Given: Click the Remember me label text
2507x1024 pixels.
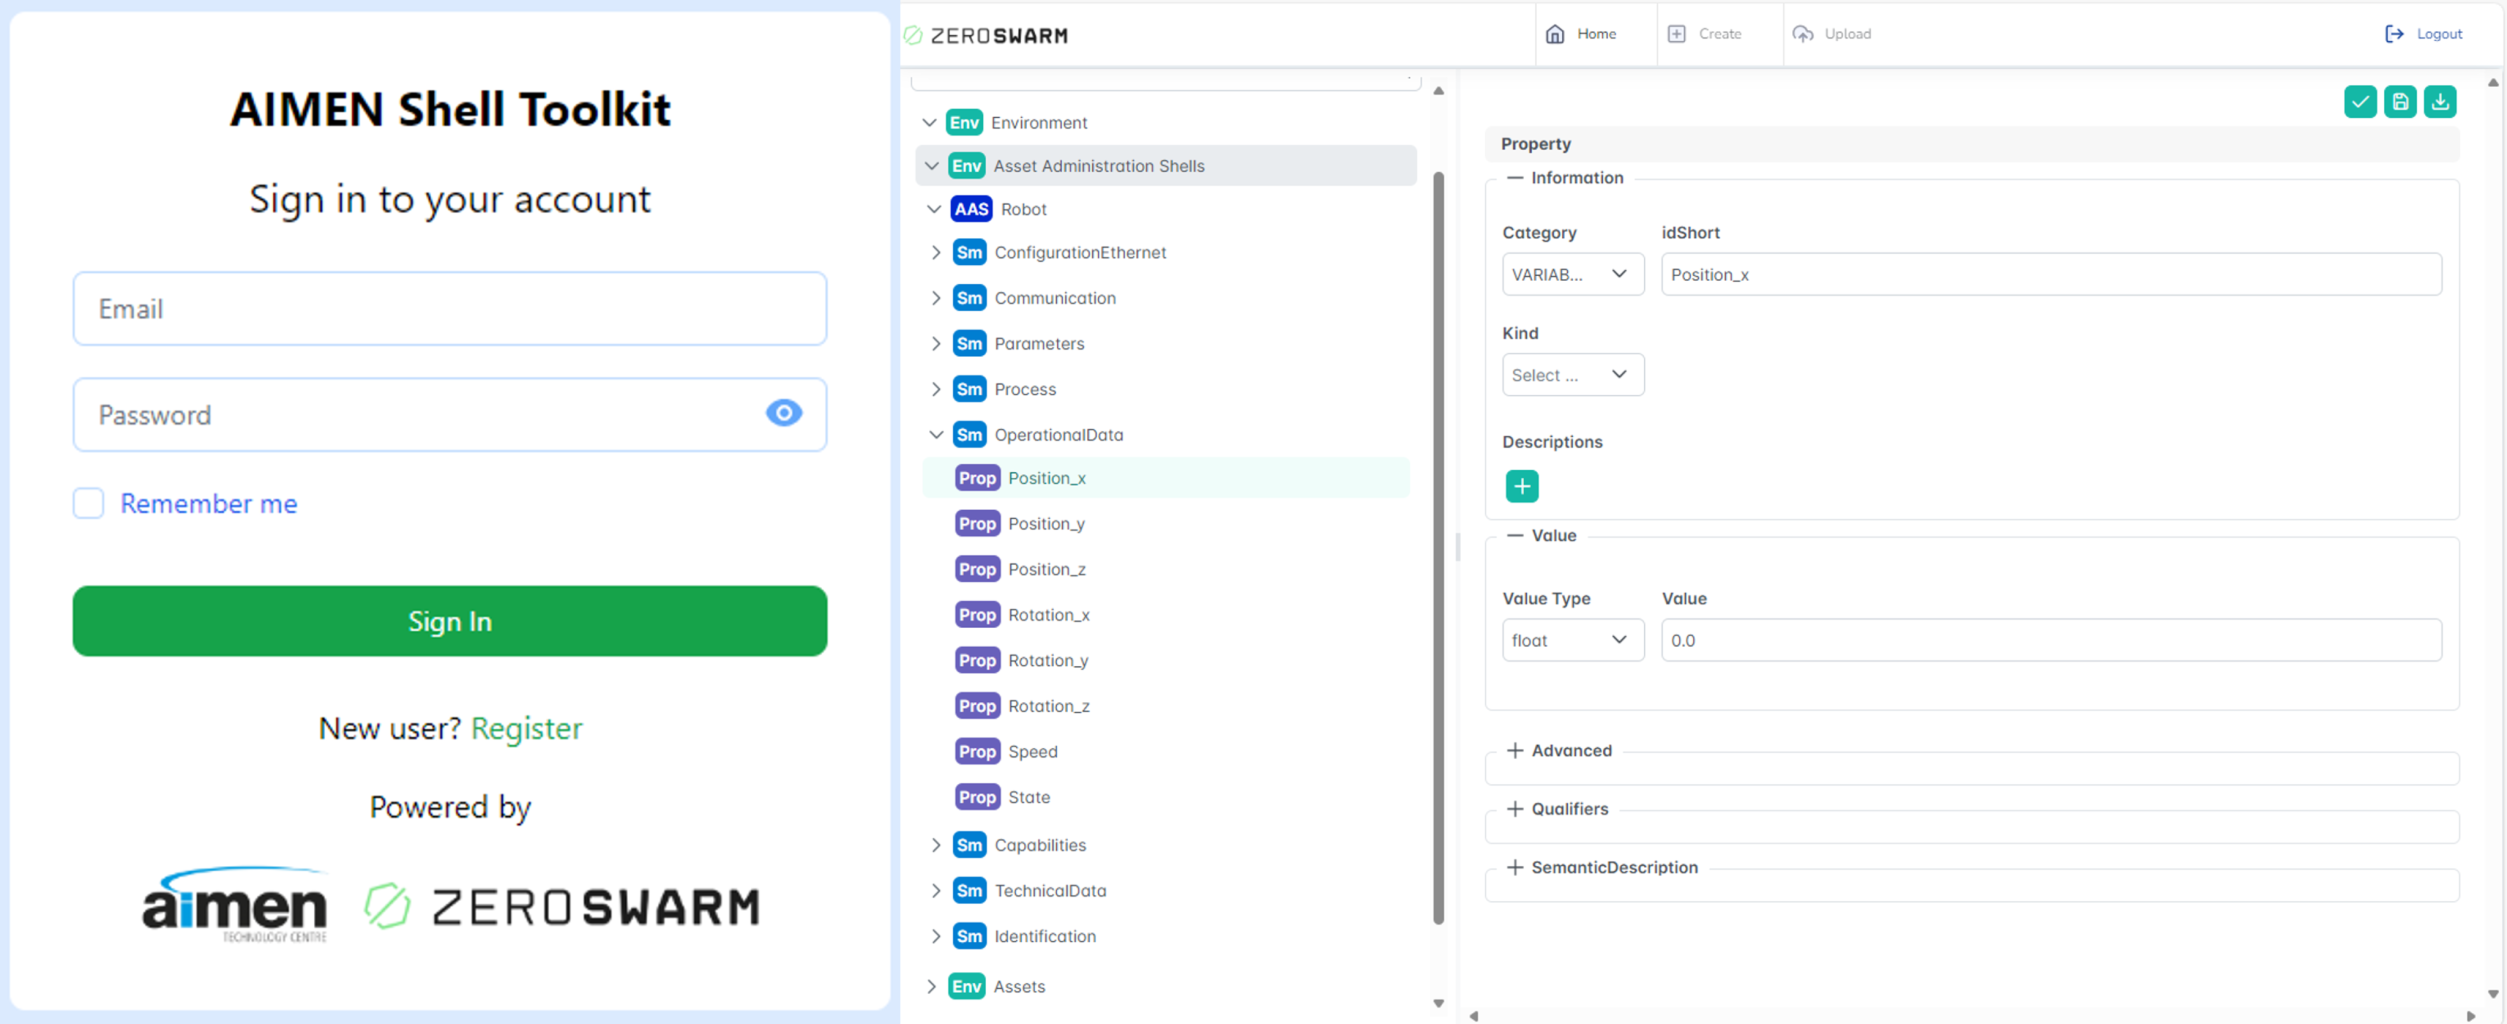Looking at the screenshot, I should [208, 503].
